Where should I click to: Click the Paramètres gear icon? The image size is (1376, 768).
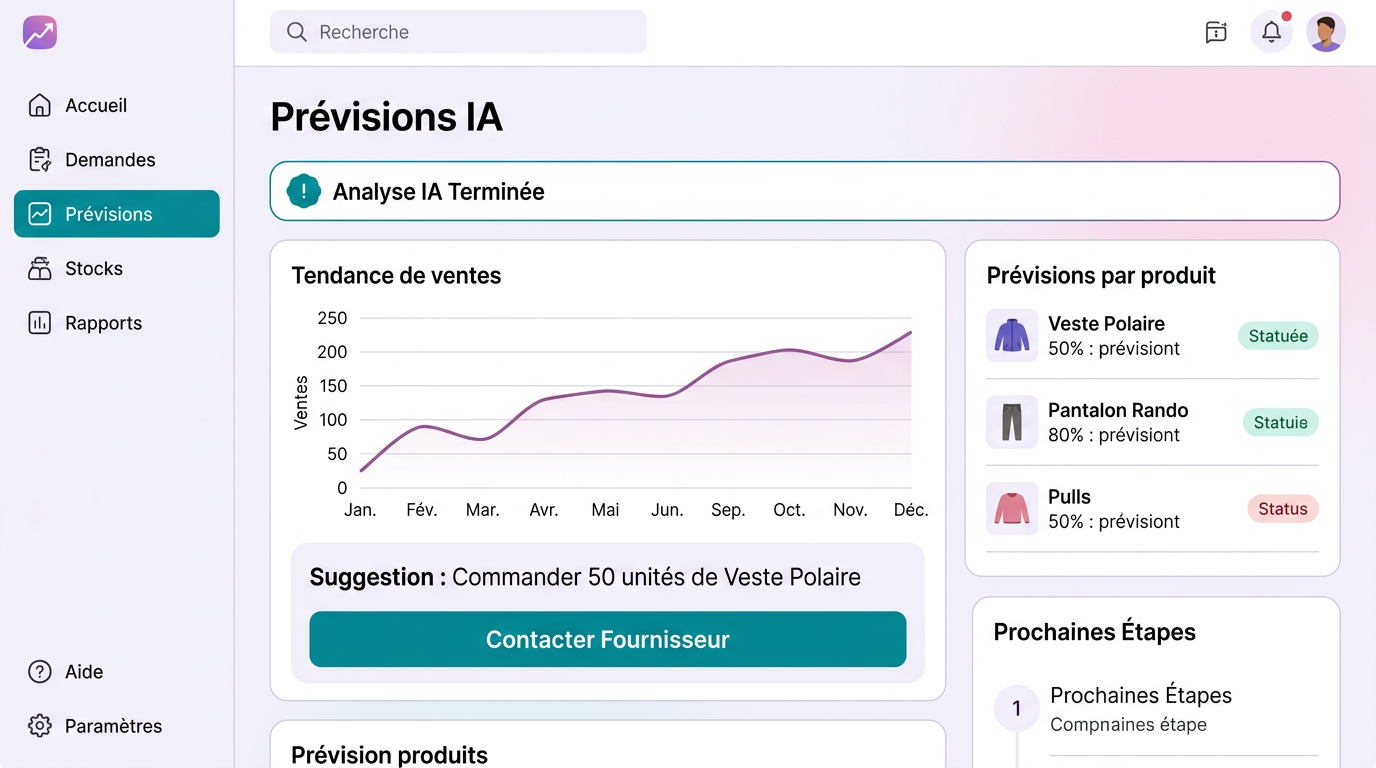click(x=40, y=726)
